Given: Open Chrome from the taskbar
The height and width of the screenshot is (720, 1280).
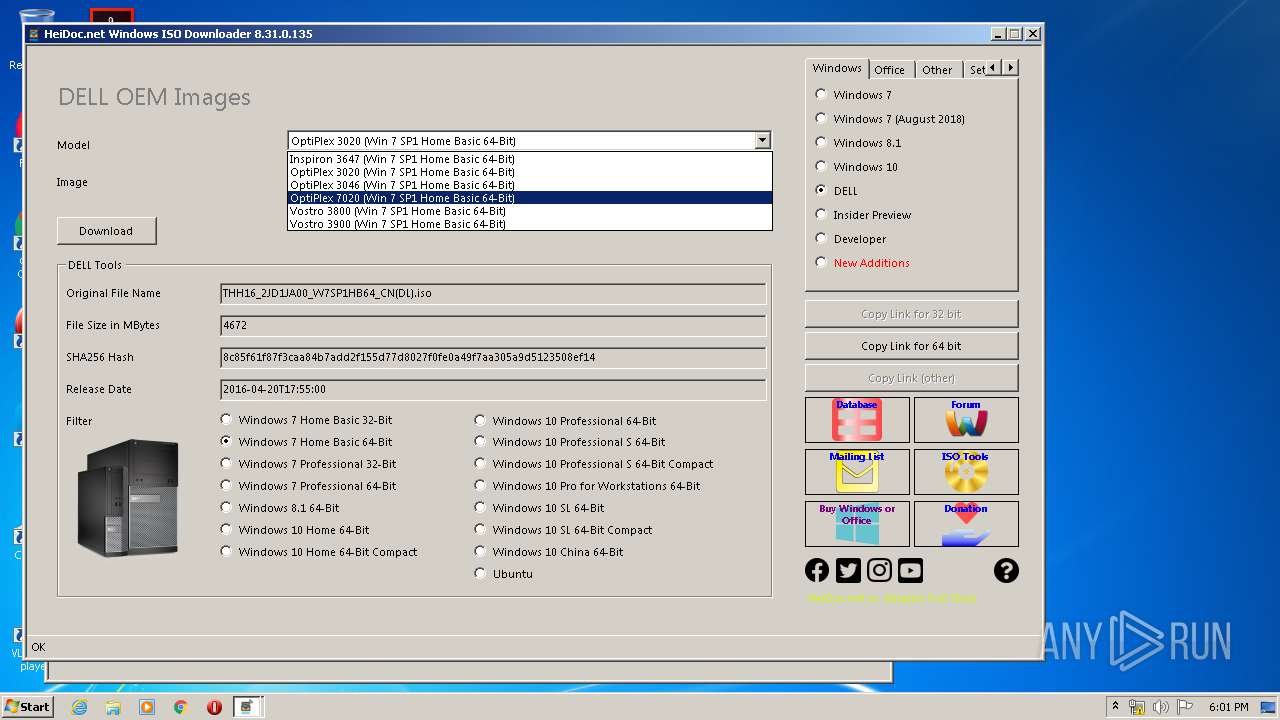Looking at the screenshot, I should [181, 707].
